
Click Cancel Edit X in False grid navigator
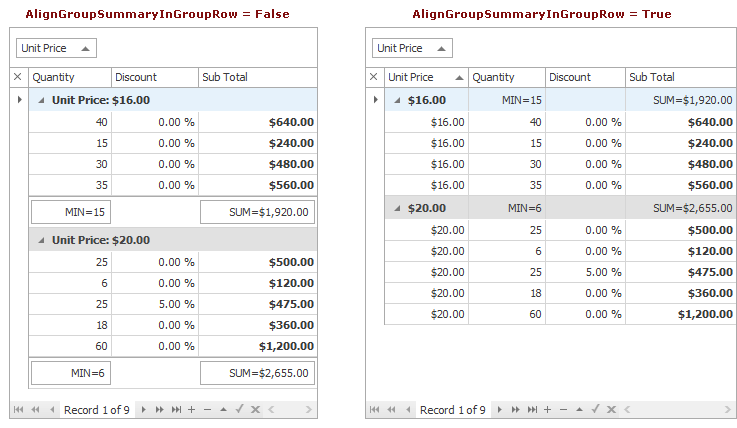pos(255,410)
